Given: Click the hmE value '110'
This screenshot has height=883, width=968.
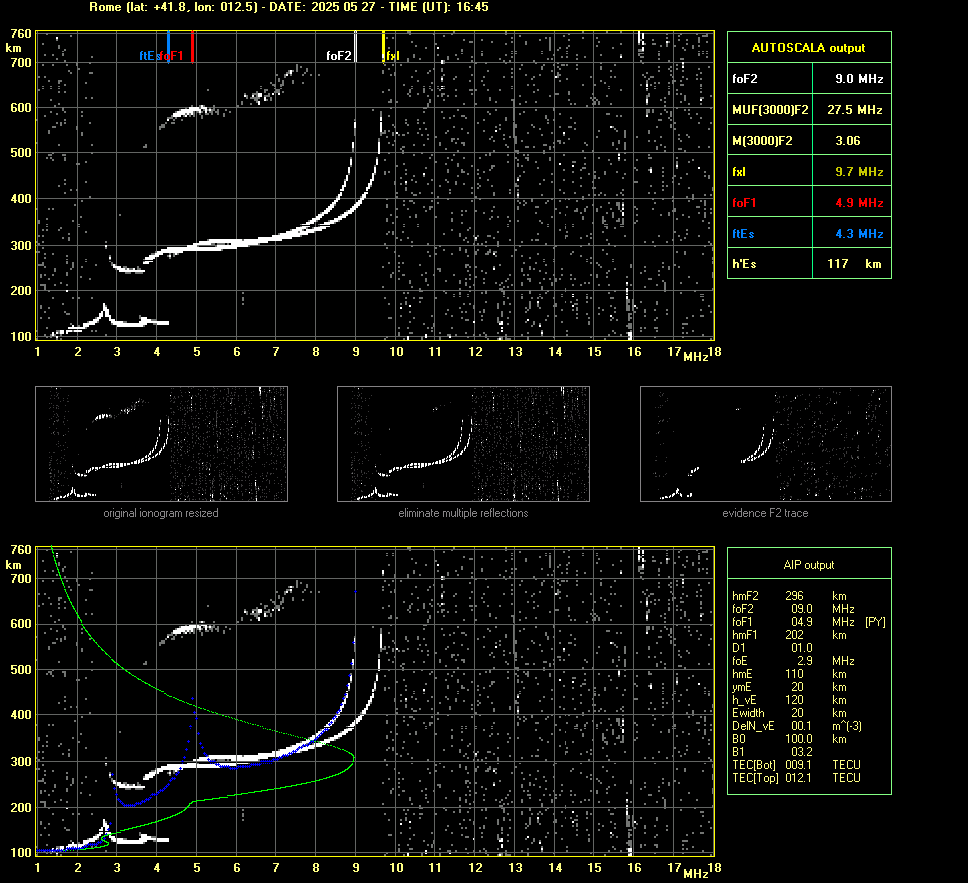Looking at the screenshot, I should pyautogui.click(x=794, y=674).
